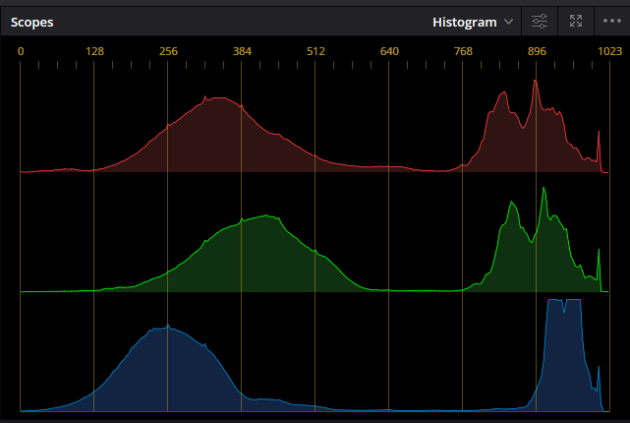Click the Histogram scope type label
Image resolution: width=630 pixels, height=423 pixels.
click(x=466, y=21)
